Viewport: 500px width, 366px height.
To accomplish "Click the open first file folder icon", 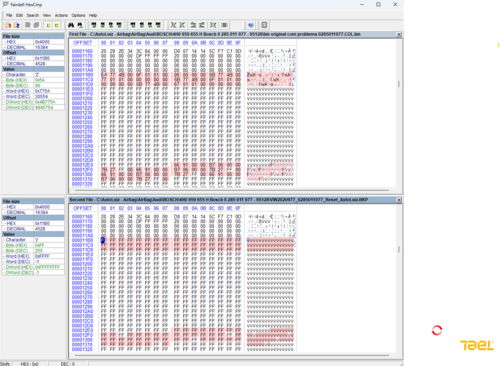I will (8, 25).
